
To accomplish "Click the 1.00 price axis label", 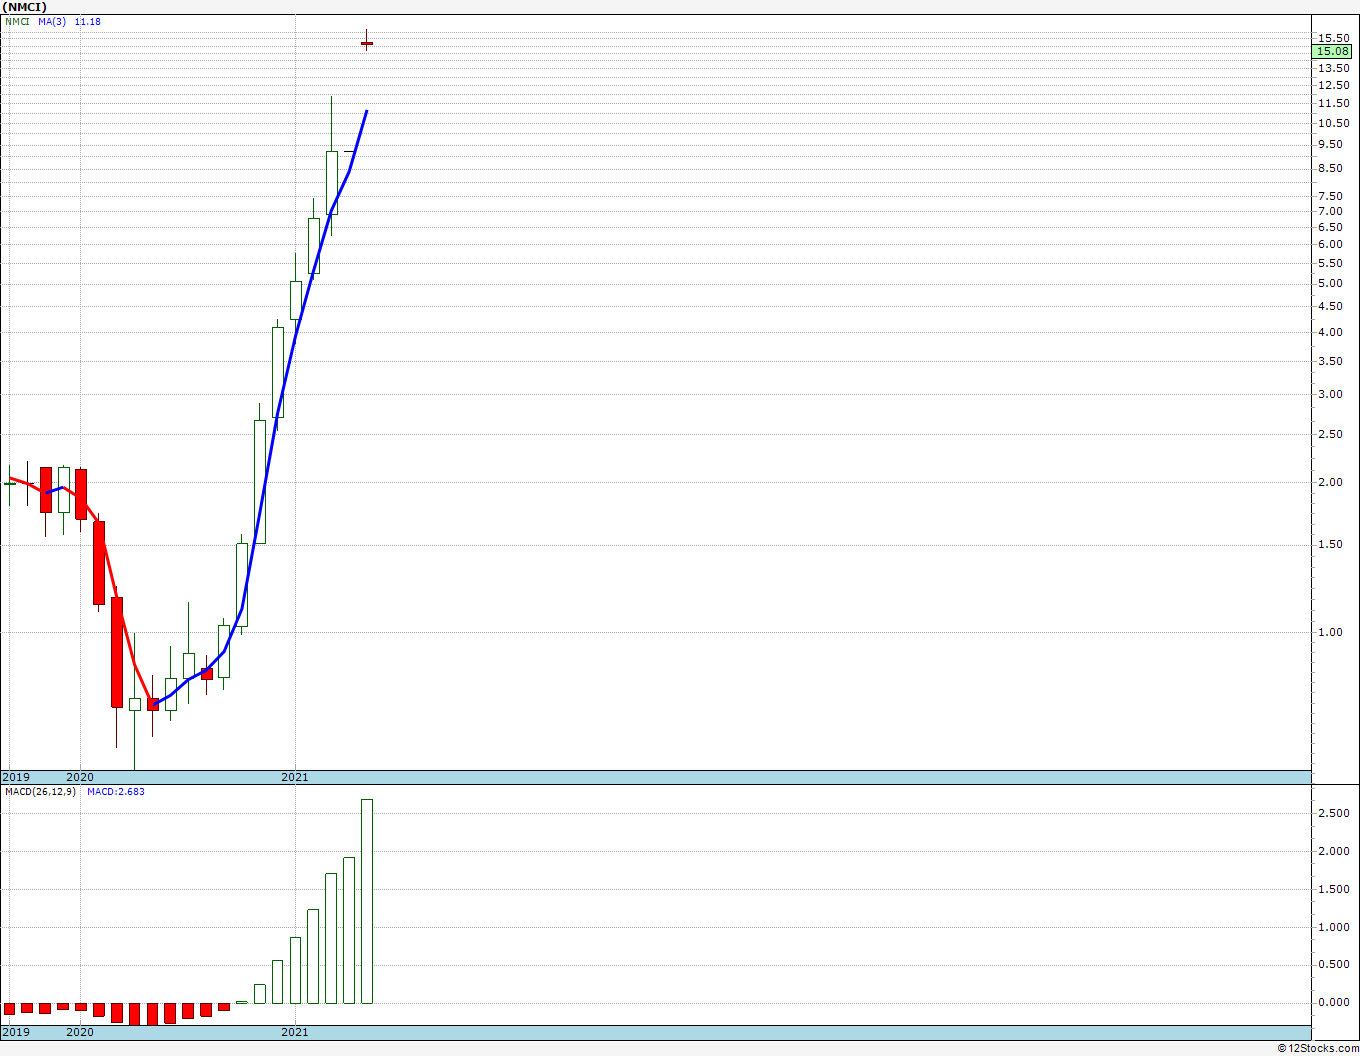I will 1329,632.
